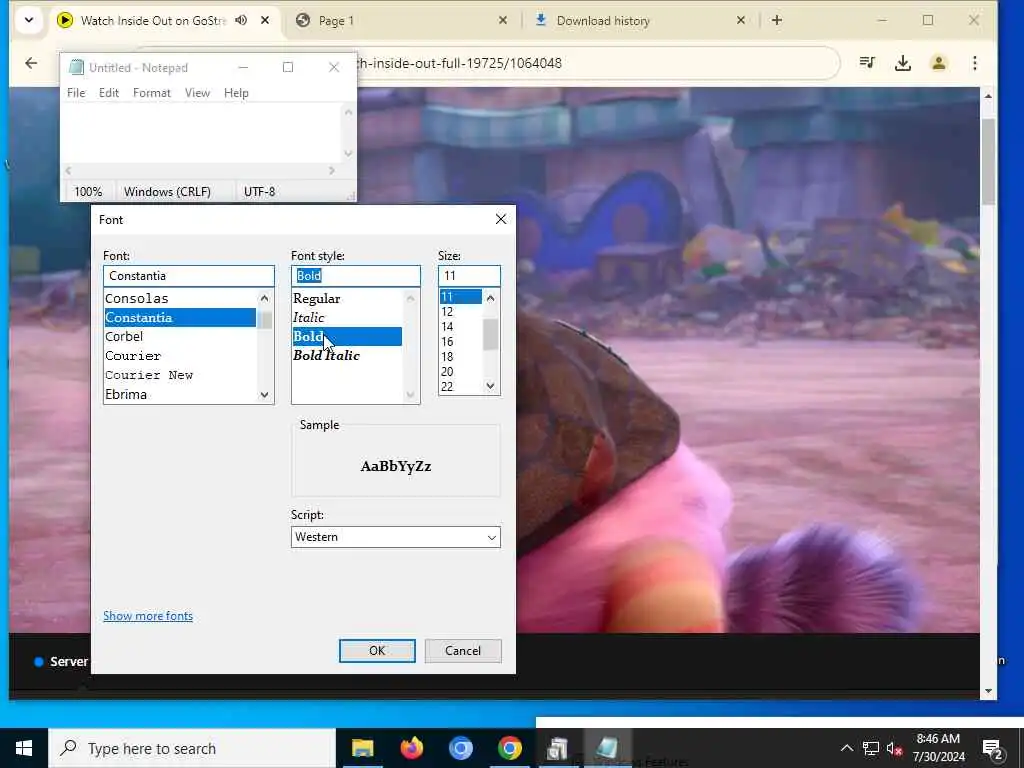Viewport: 1024px width, 768px height.
Task: Click the network tray icon
Action: tap(871, 748)
